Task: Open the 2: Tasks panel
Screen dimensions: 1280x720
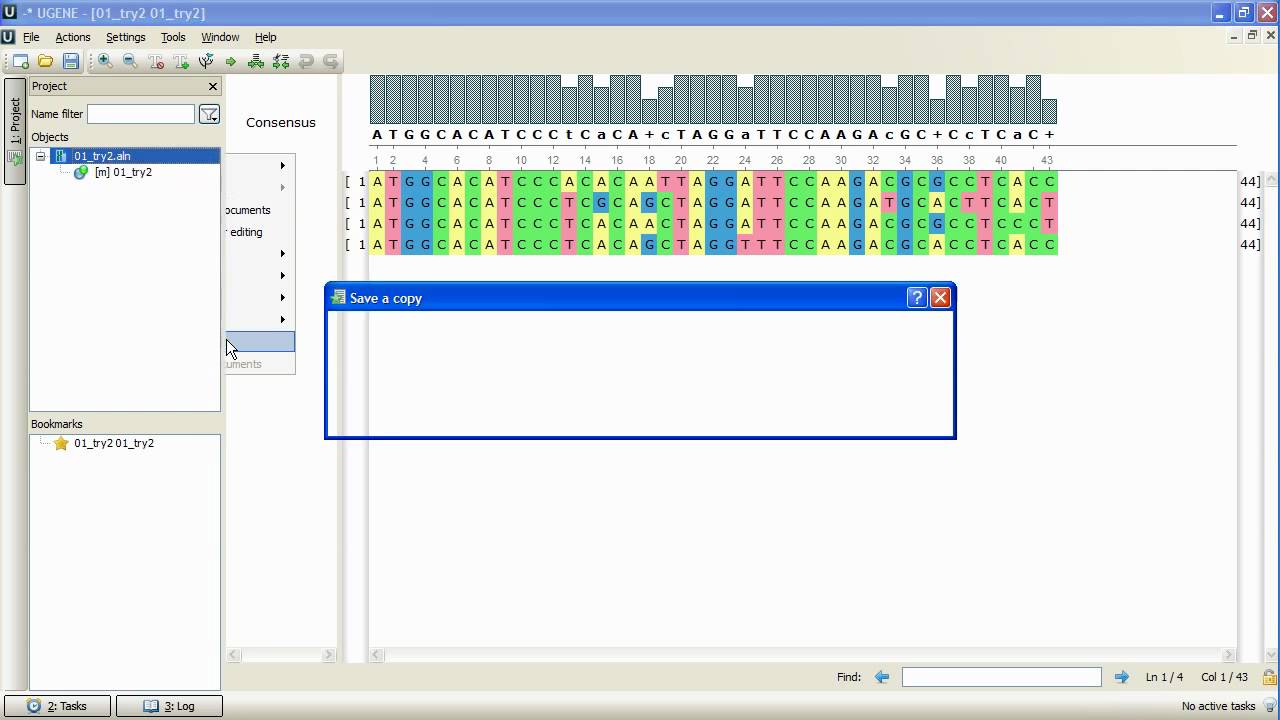Action: point(58,706)
